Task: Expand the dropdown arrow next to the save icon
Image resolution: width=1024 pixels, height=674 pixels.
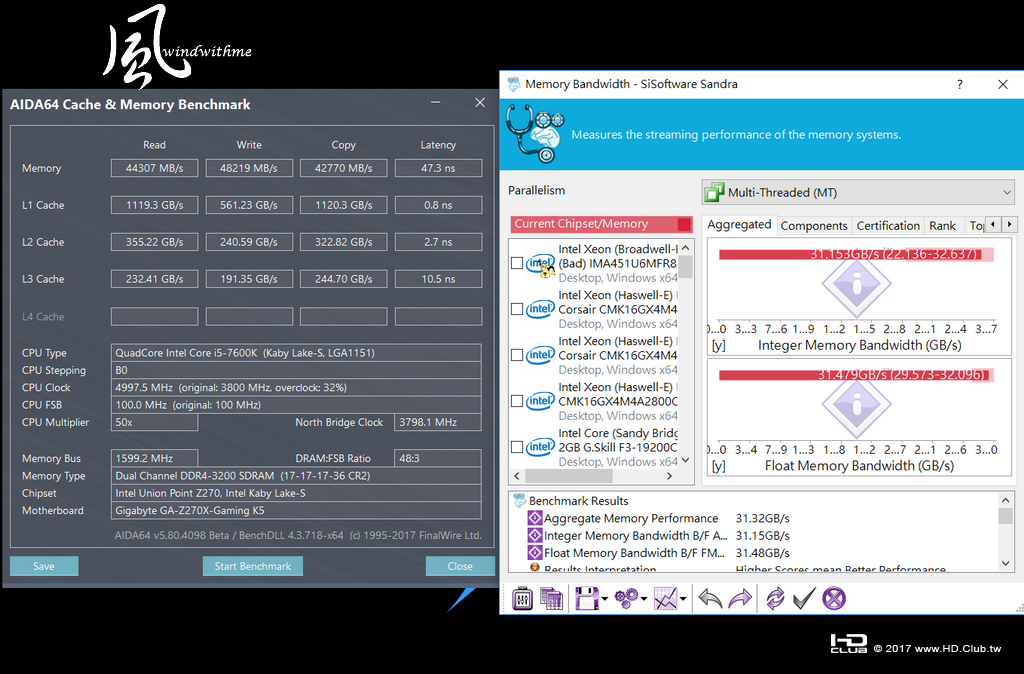Action: click(605, 599)
